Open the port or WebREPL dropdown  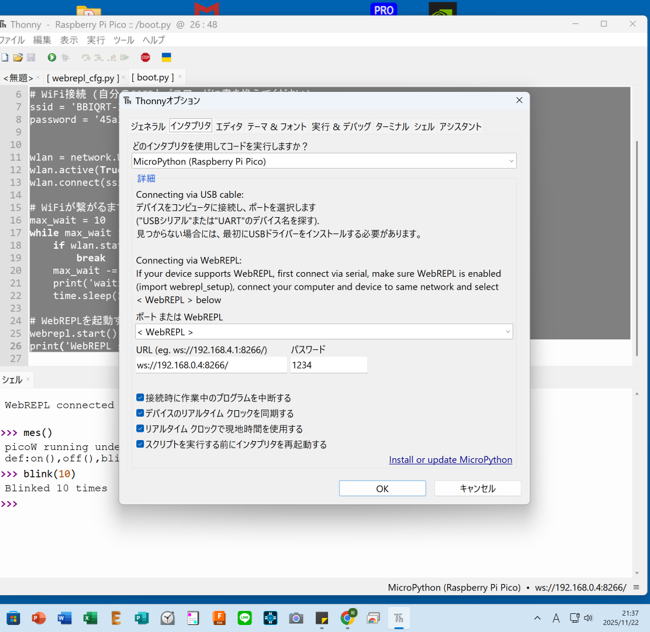coord(324,332)
